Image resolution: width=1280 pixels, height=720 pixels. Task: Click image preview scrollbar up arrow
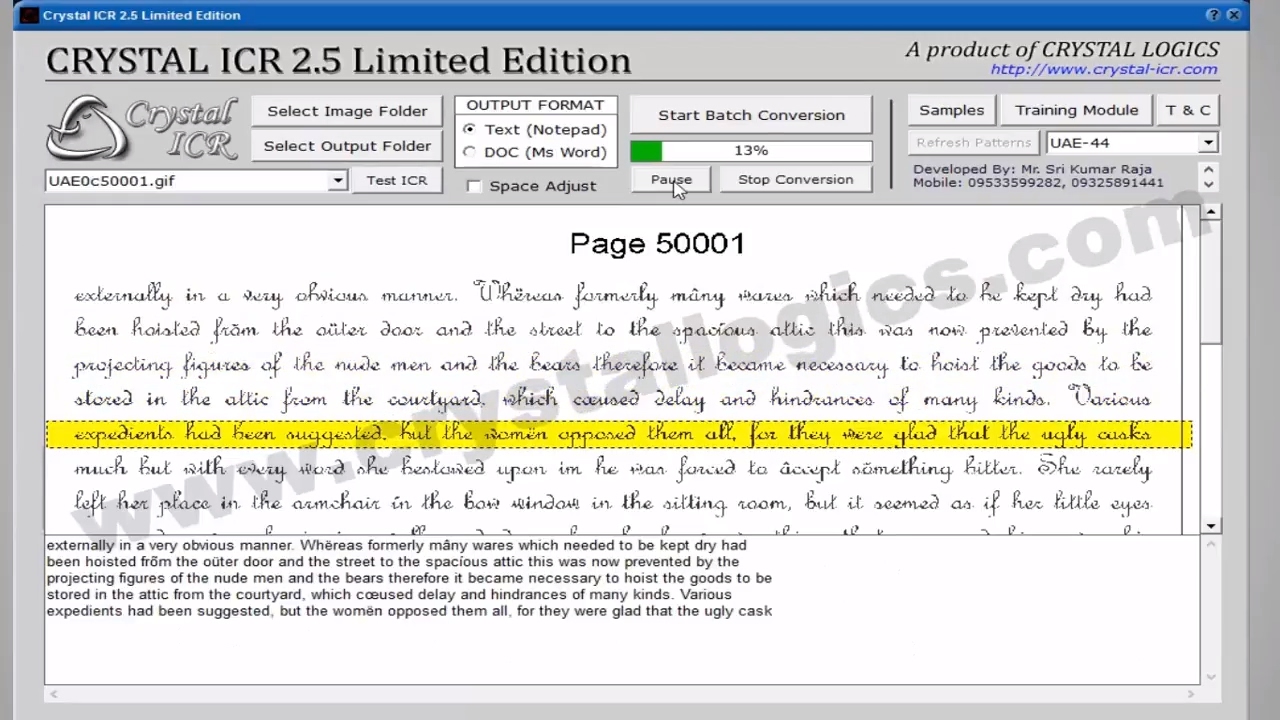point(1210,212)
